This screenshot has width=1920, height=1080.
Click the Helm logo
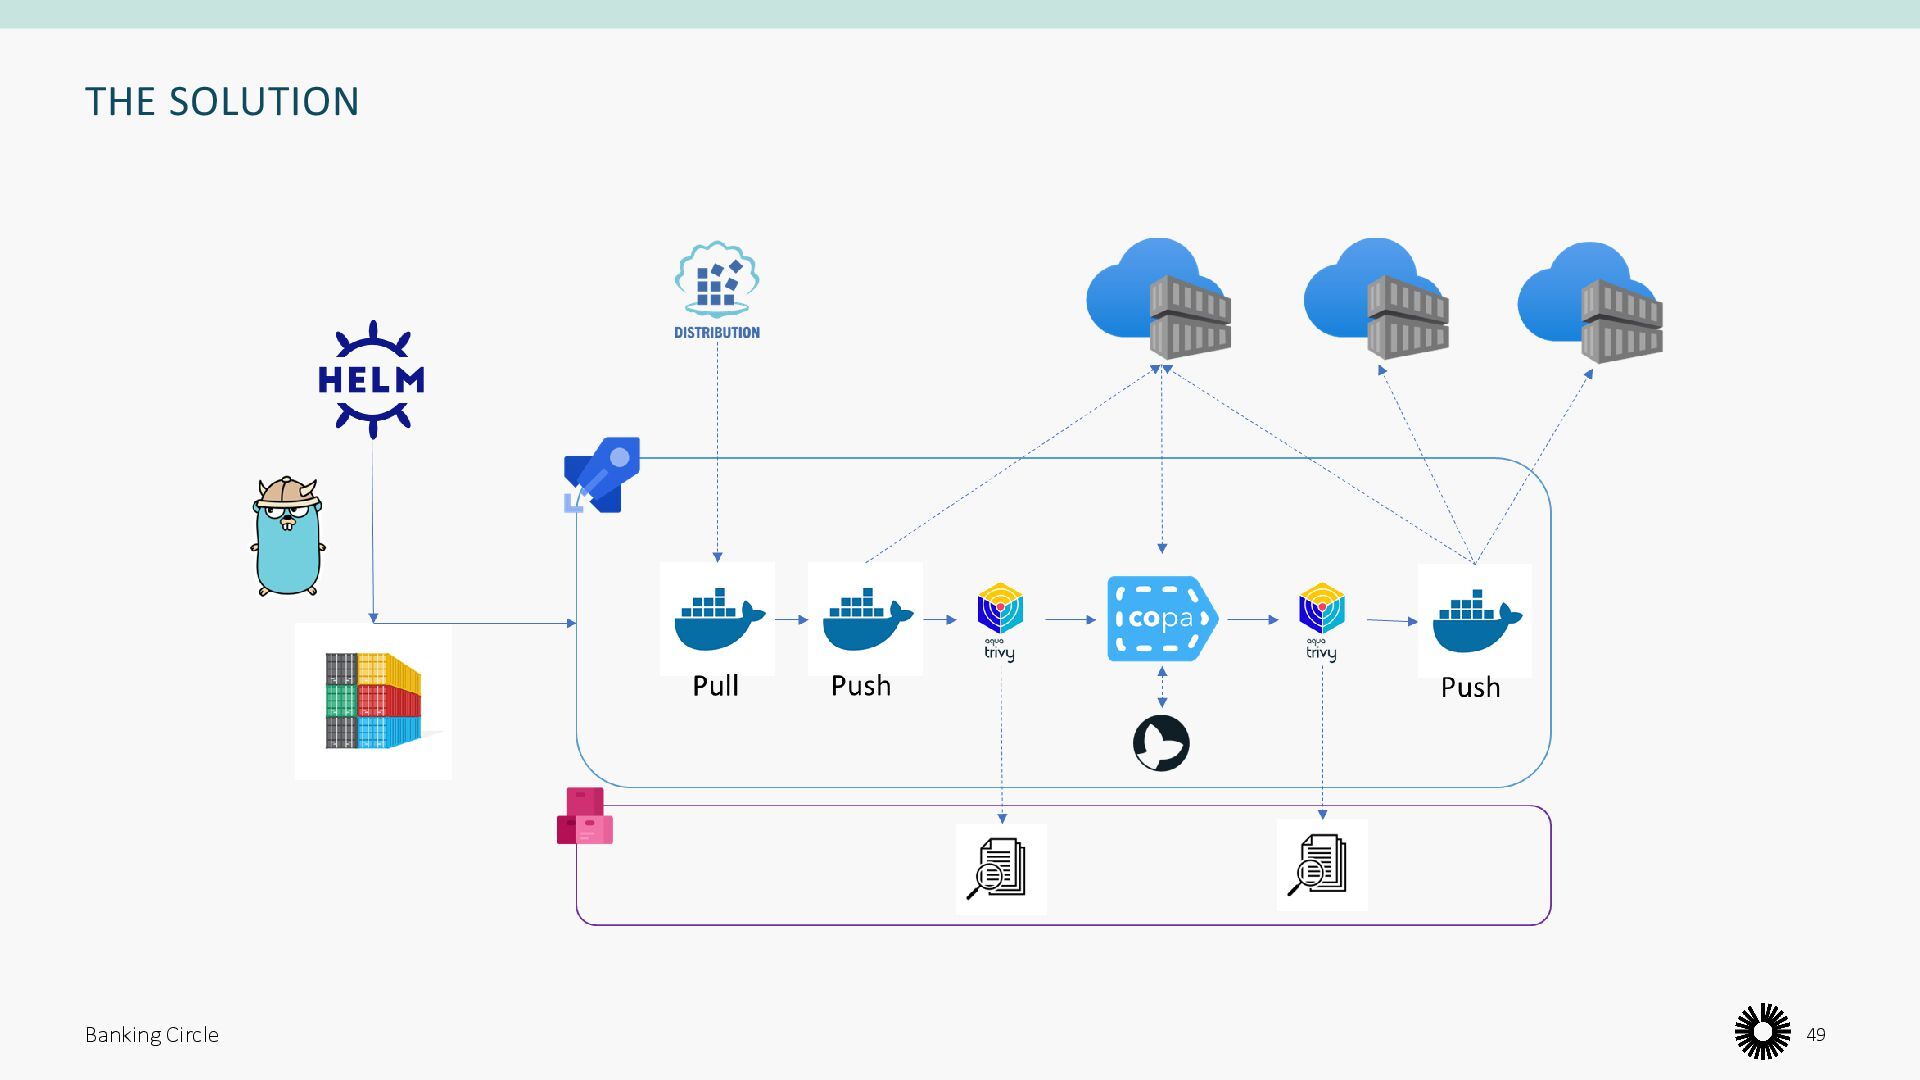371,380
